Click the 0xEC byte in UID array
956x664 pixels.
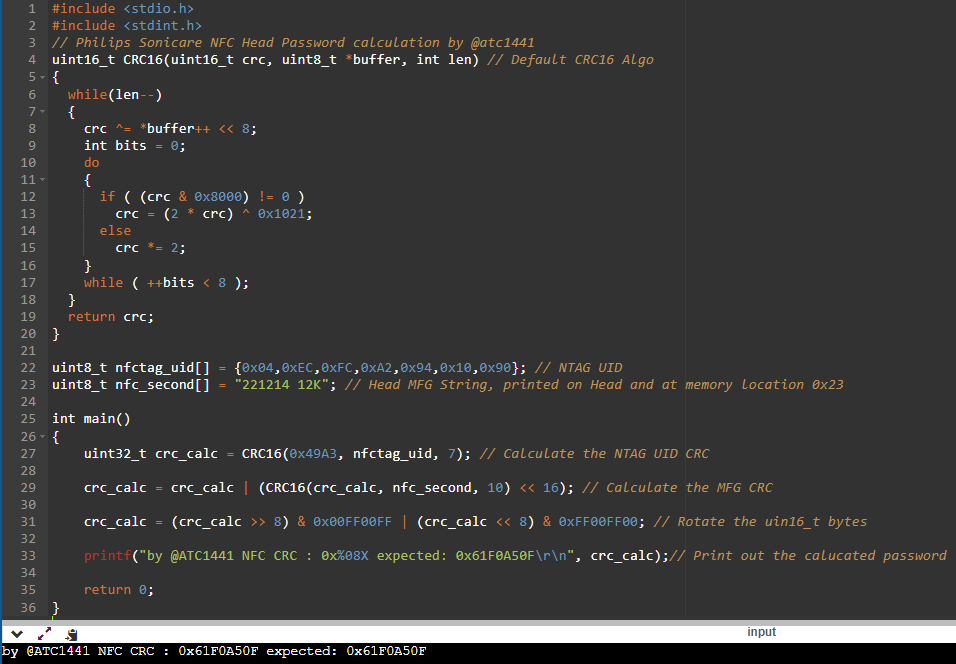(x=297, y=368)
